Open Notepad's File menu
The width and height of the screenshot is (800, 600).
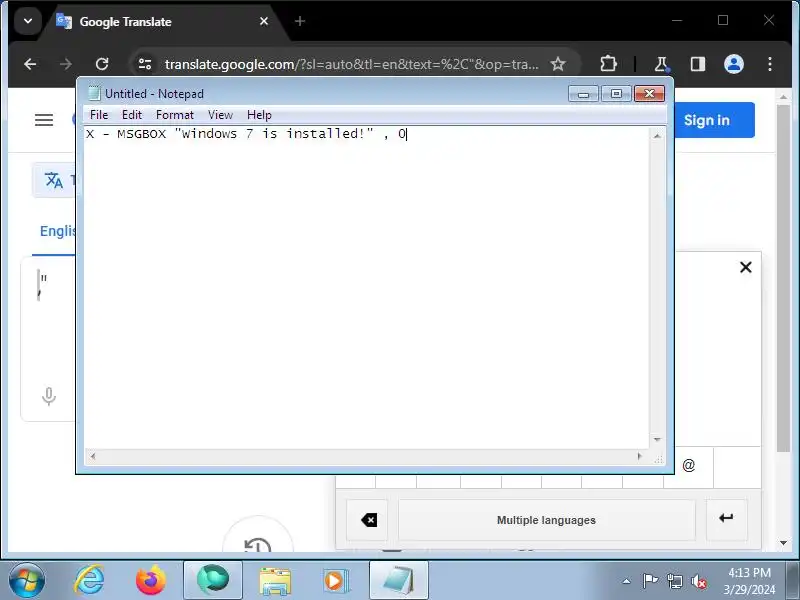pos(98,115)
